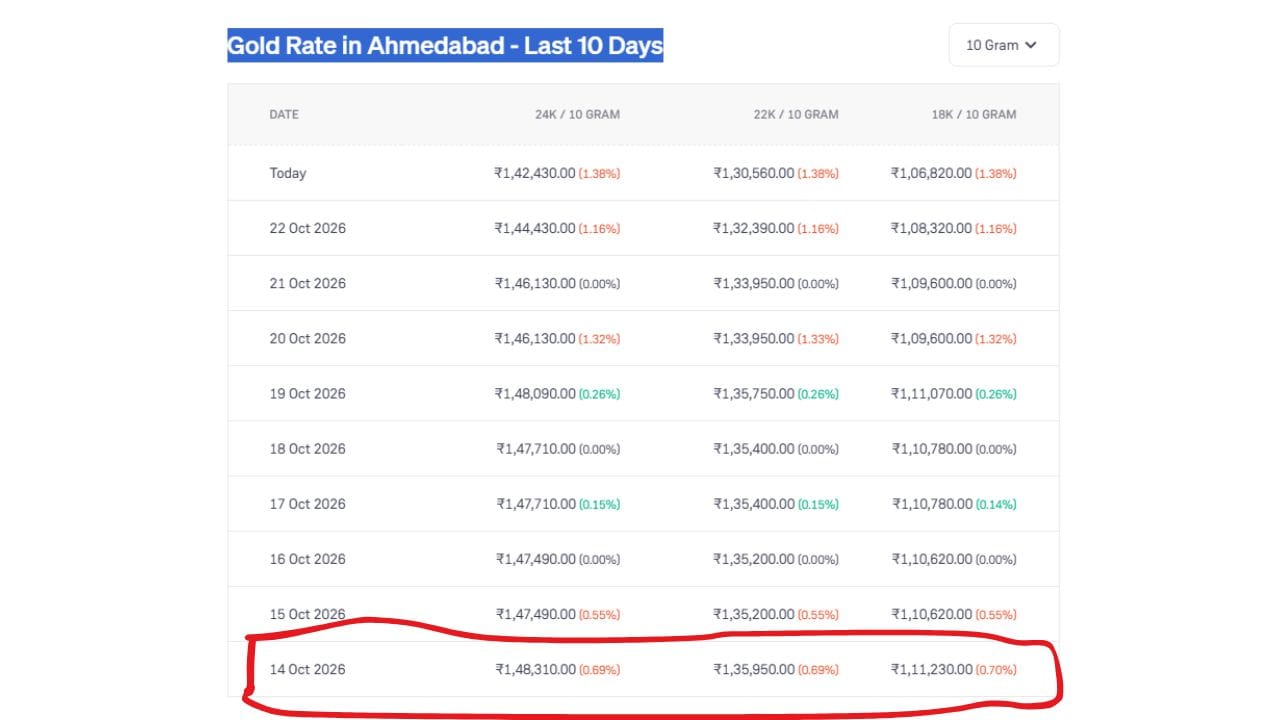Click the 24K price ₹1,47,490.00 on 15 Oct
Viewport: 1280px width, 720px height.
click(536, 614)
